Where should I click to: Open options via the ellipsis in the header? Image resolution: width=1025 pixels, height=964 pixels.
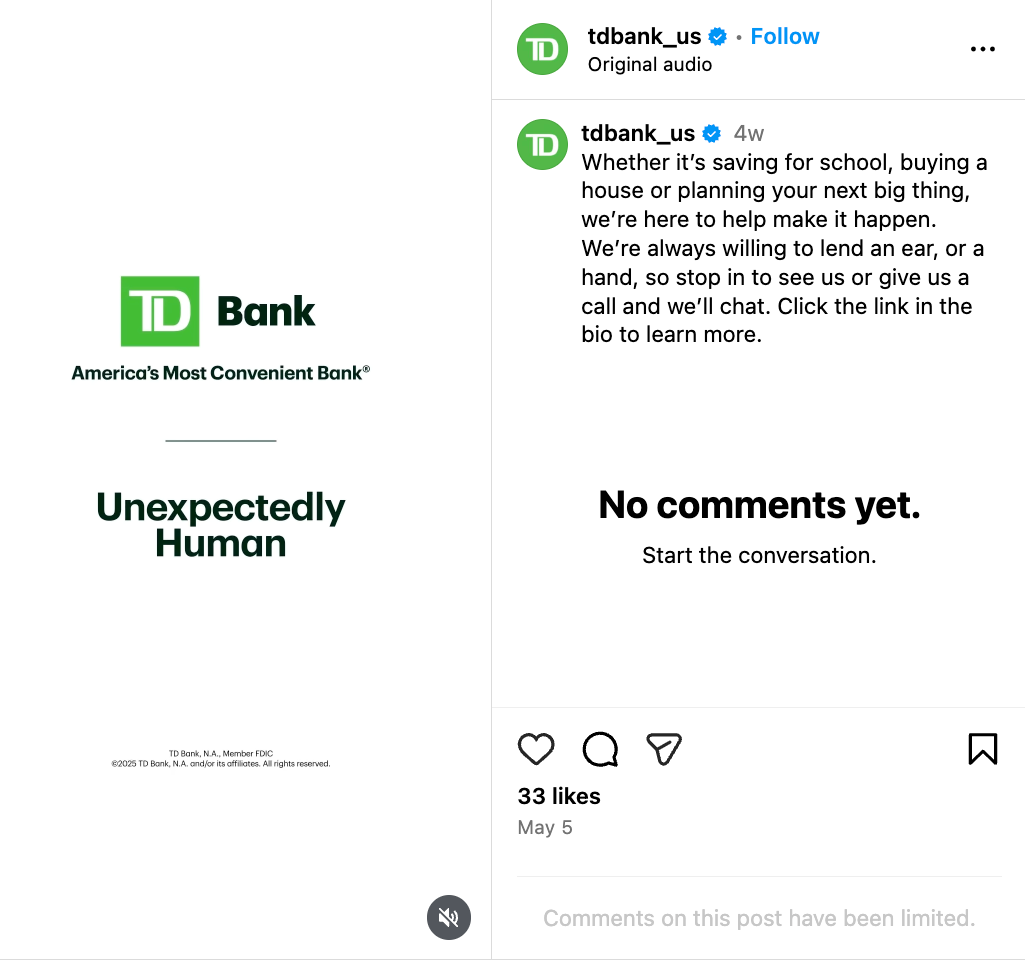point(983,48)
